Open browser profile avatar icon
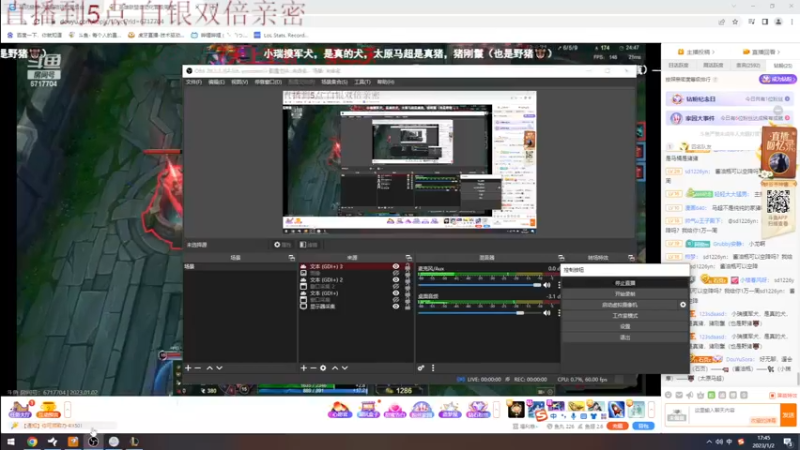Image resolution: width=800 pixels, height=450 pixels. point(779,22)
